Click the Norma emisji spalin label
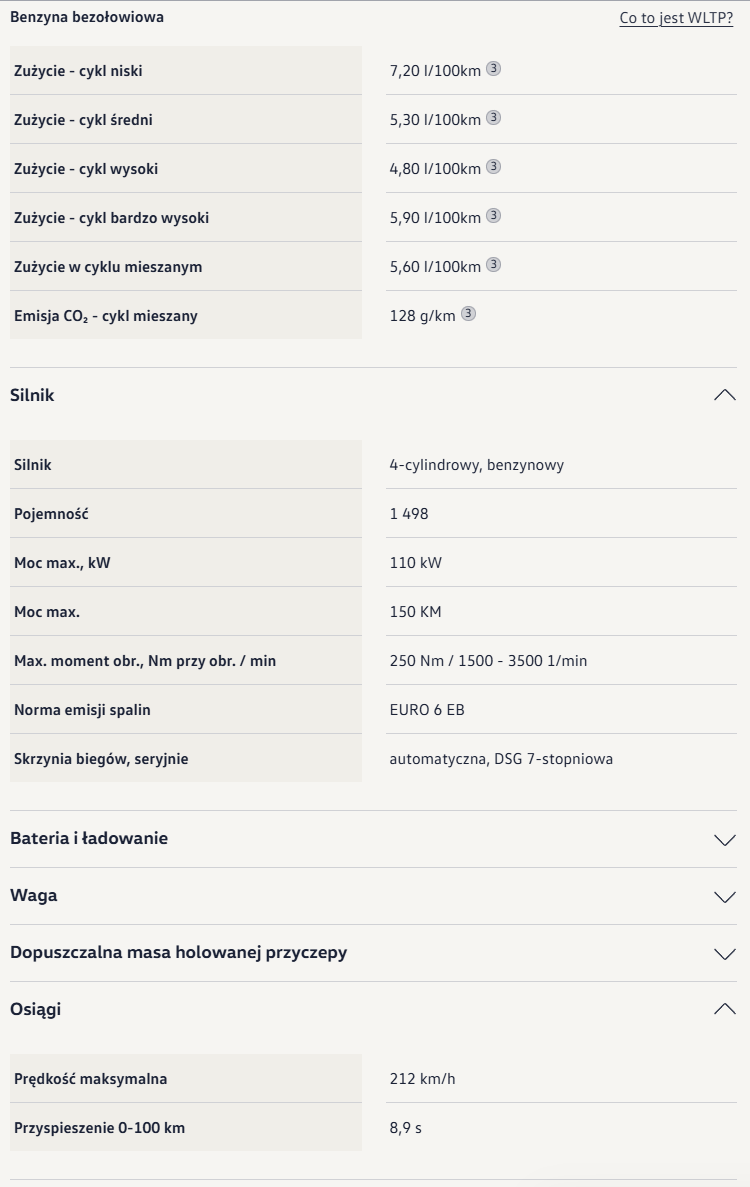The image size is (750, 1187). [x=82, y=710]
